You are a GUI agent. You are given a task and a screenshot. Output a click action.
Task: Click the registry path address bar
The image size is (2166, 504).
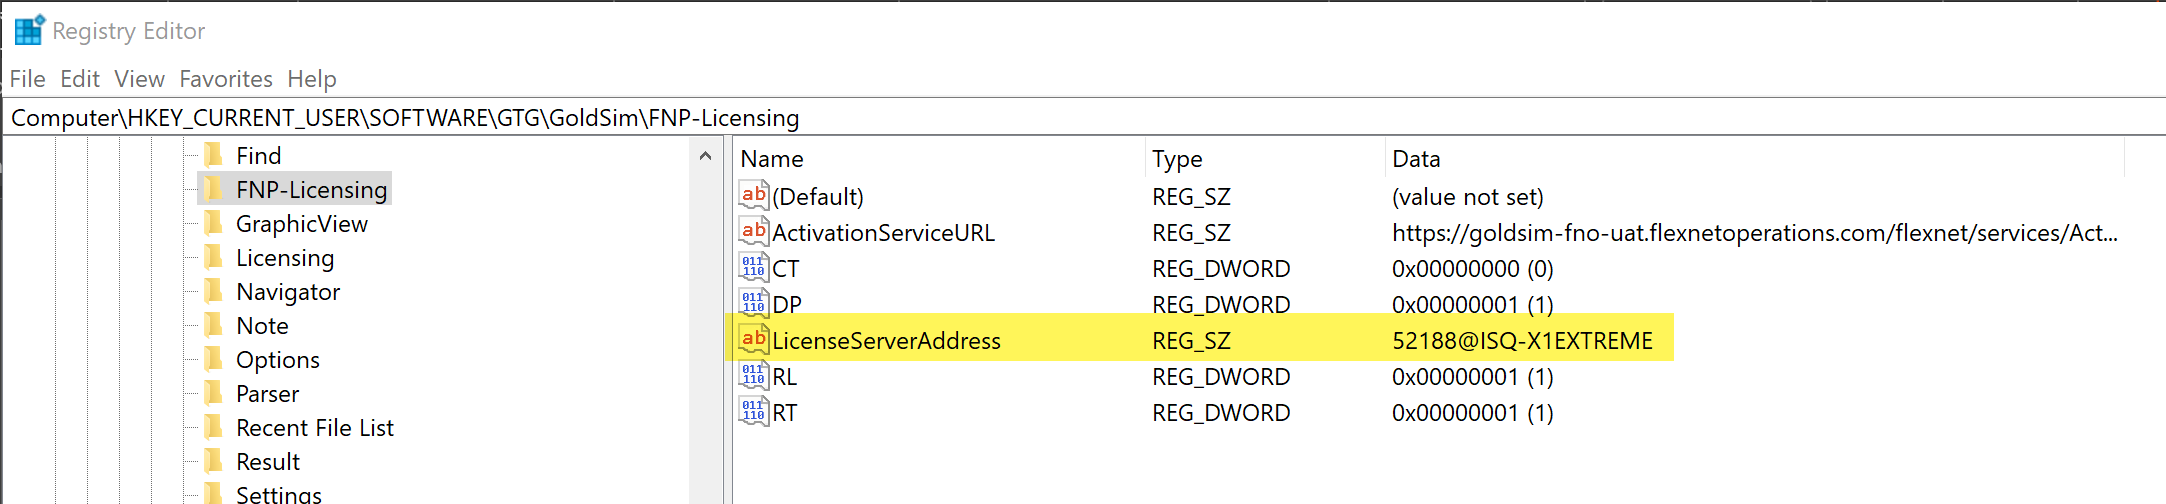coord(1083,118)
